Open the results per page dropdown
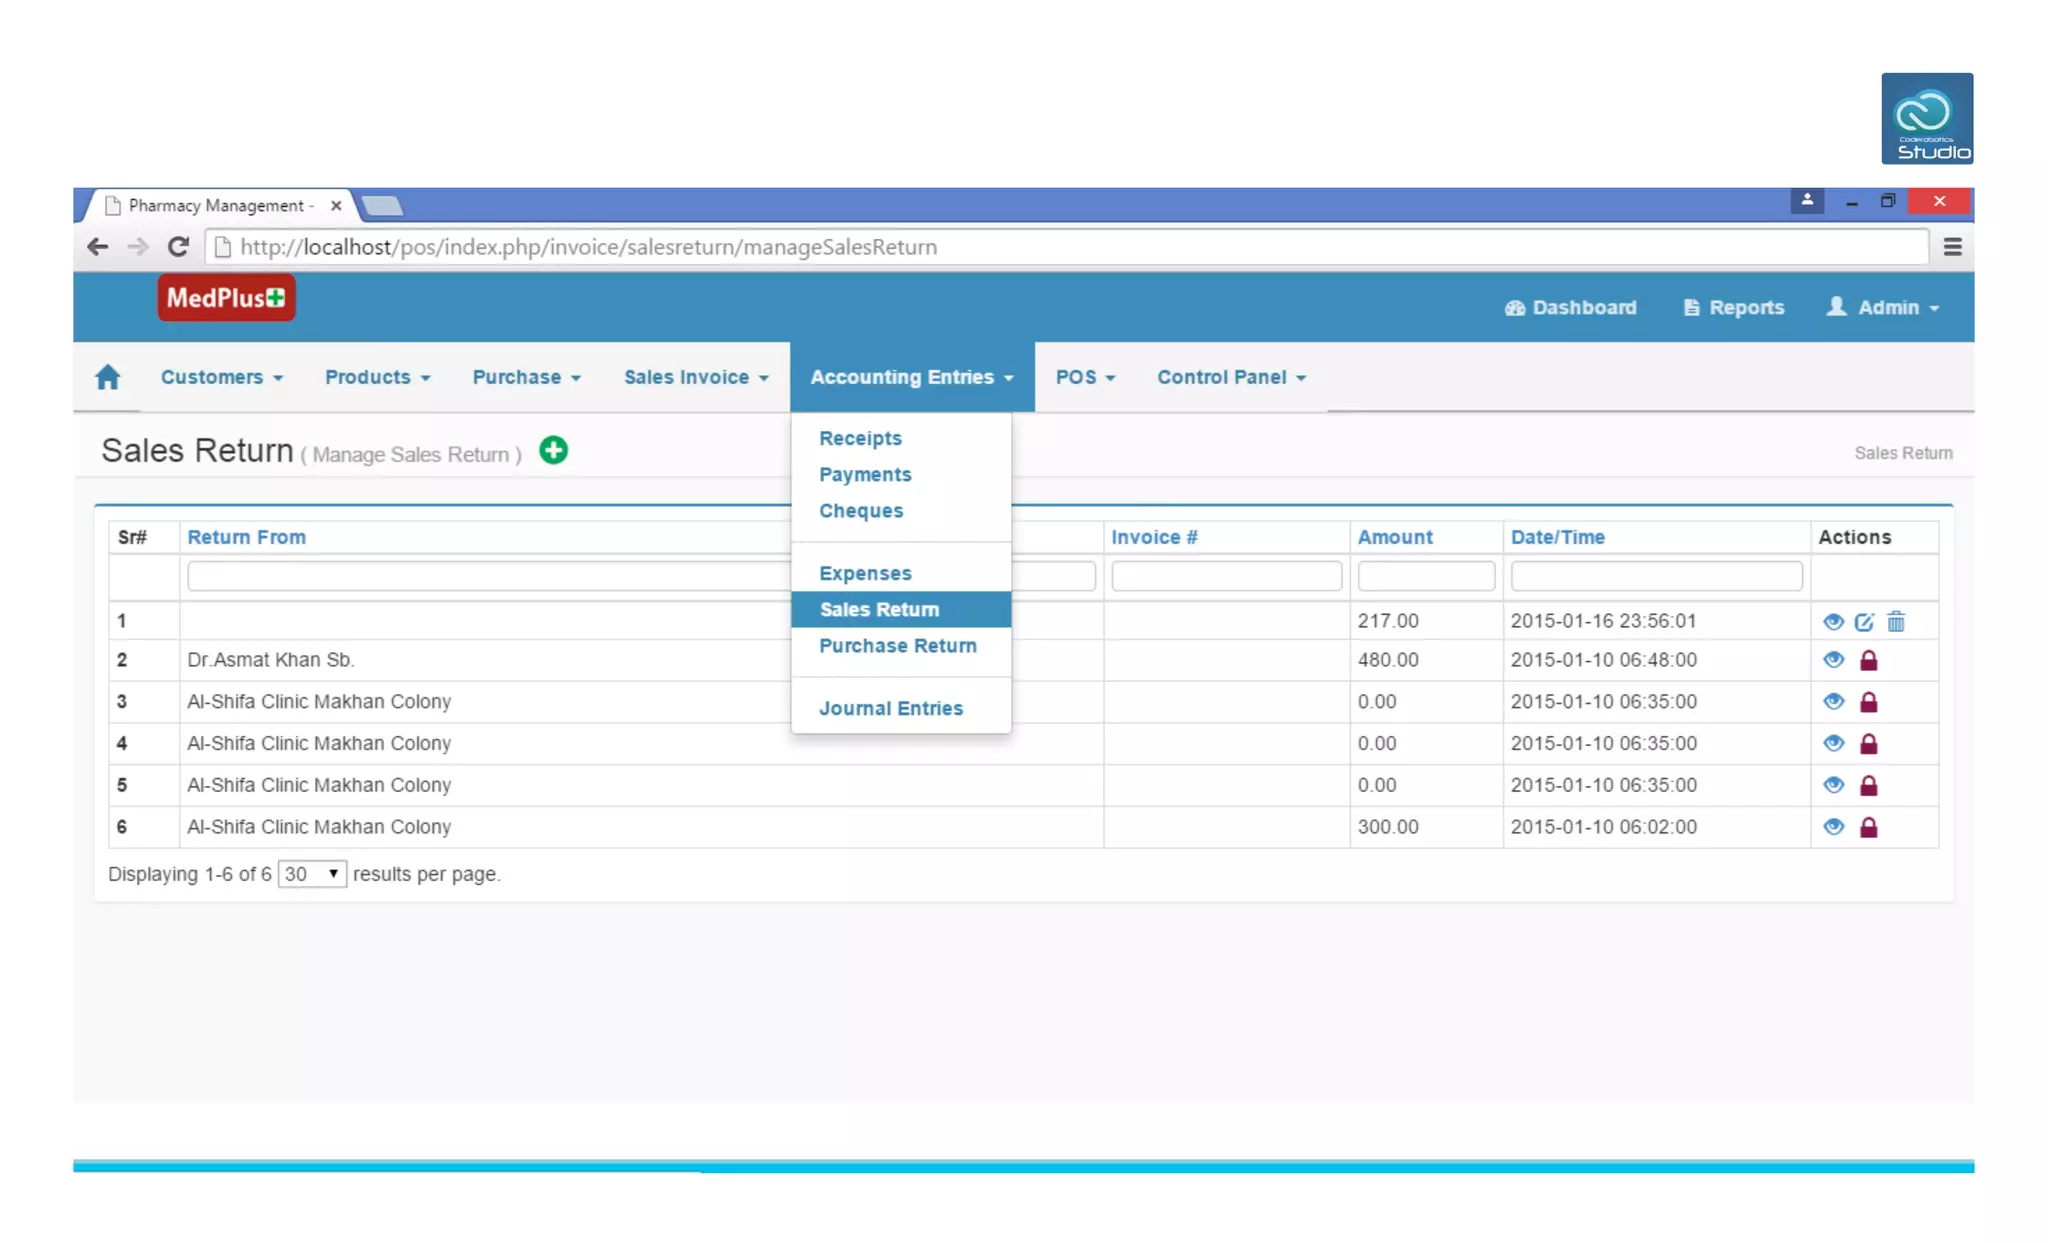This screenshot has width=2048, height=1243. [x=312, y=874]
